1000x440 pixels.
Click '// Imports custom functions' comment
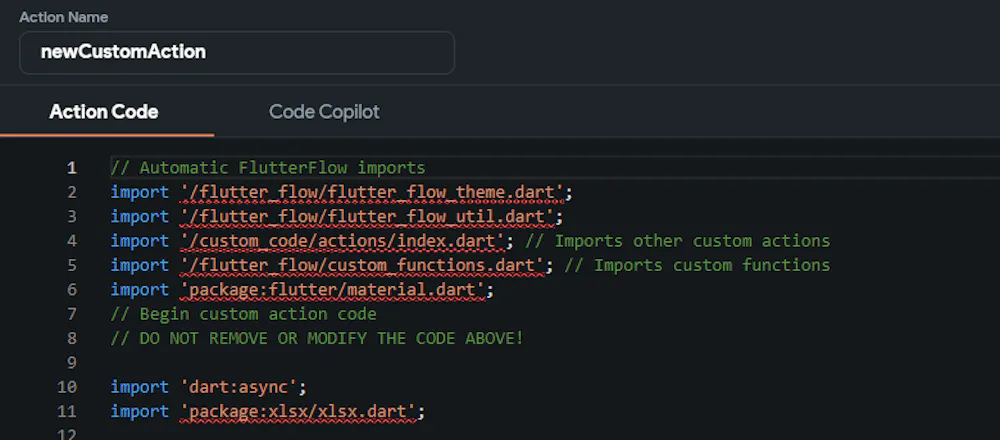(697, 265)
